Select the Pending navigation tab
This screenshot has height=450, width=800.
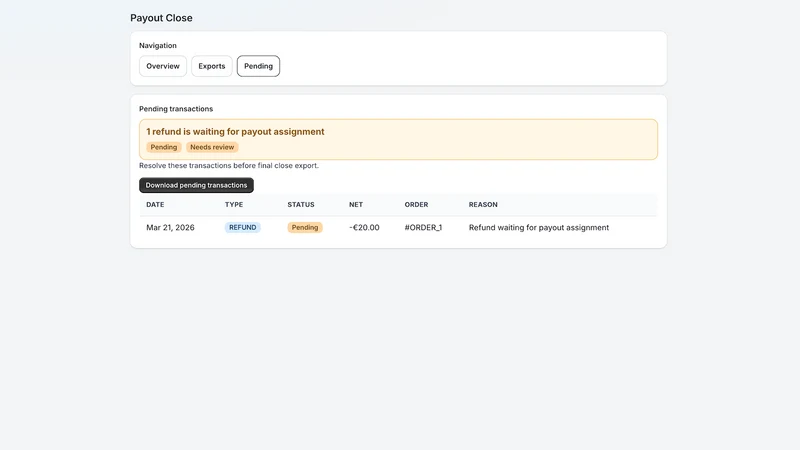coord(258,66)
